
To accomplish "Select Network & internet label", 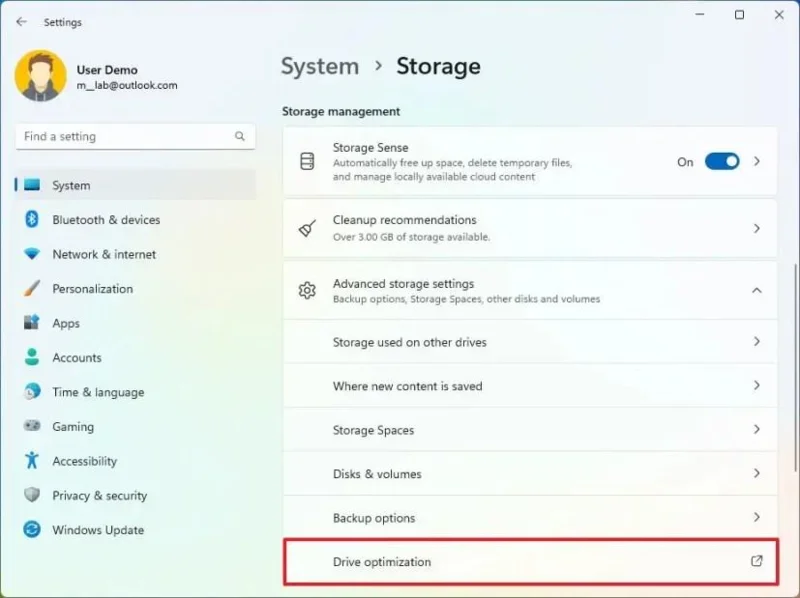I will tap(104, 254).
